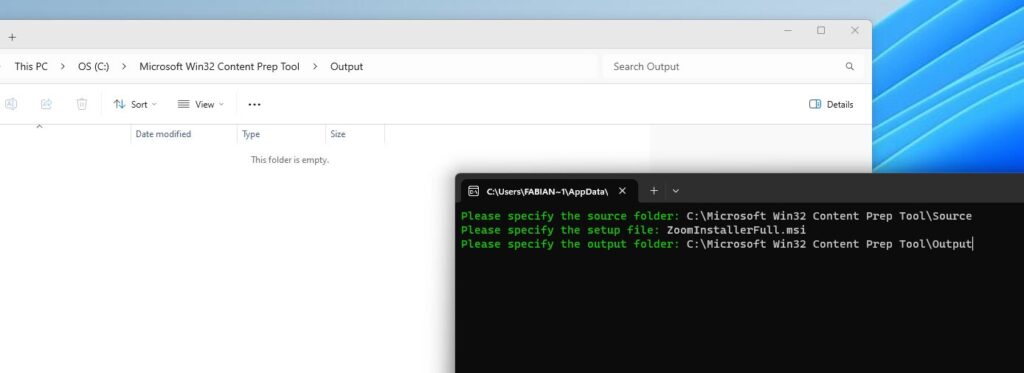
Task: Click "This folder is empty." text
Action: 290,159
